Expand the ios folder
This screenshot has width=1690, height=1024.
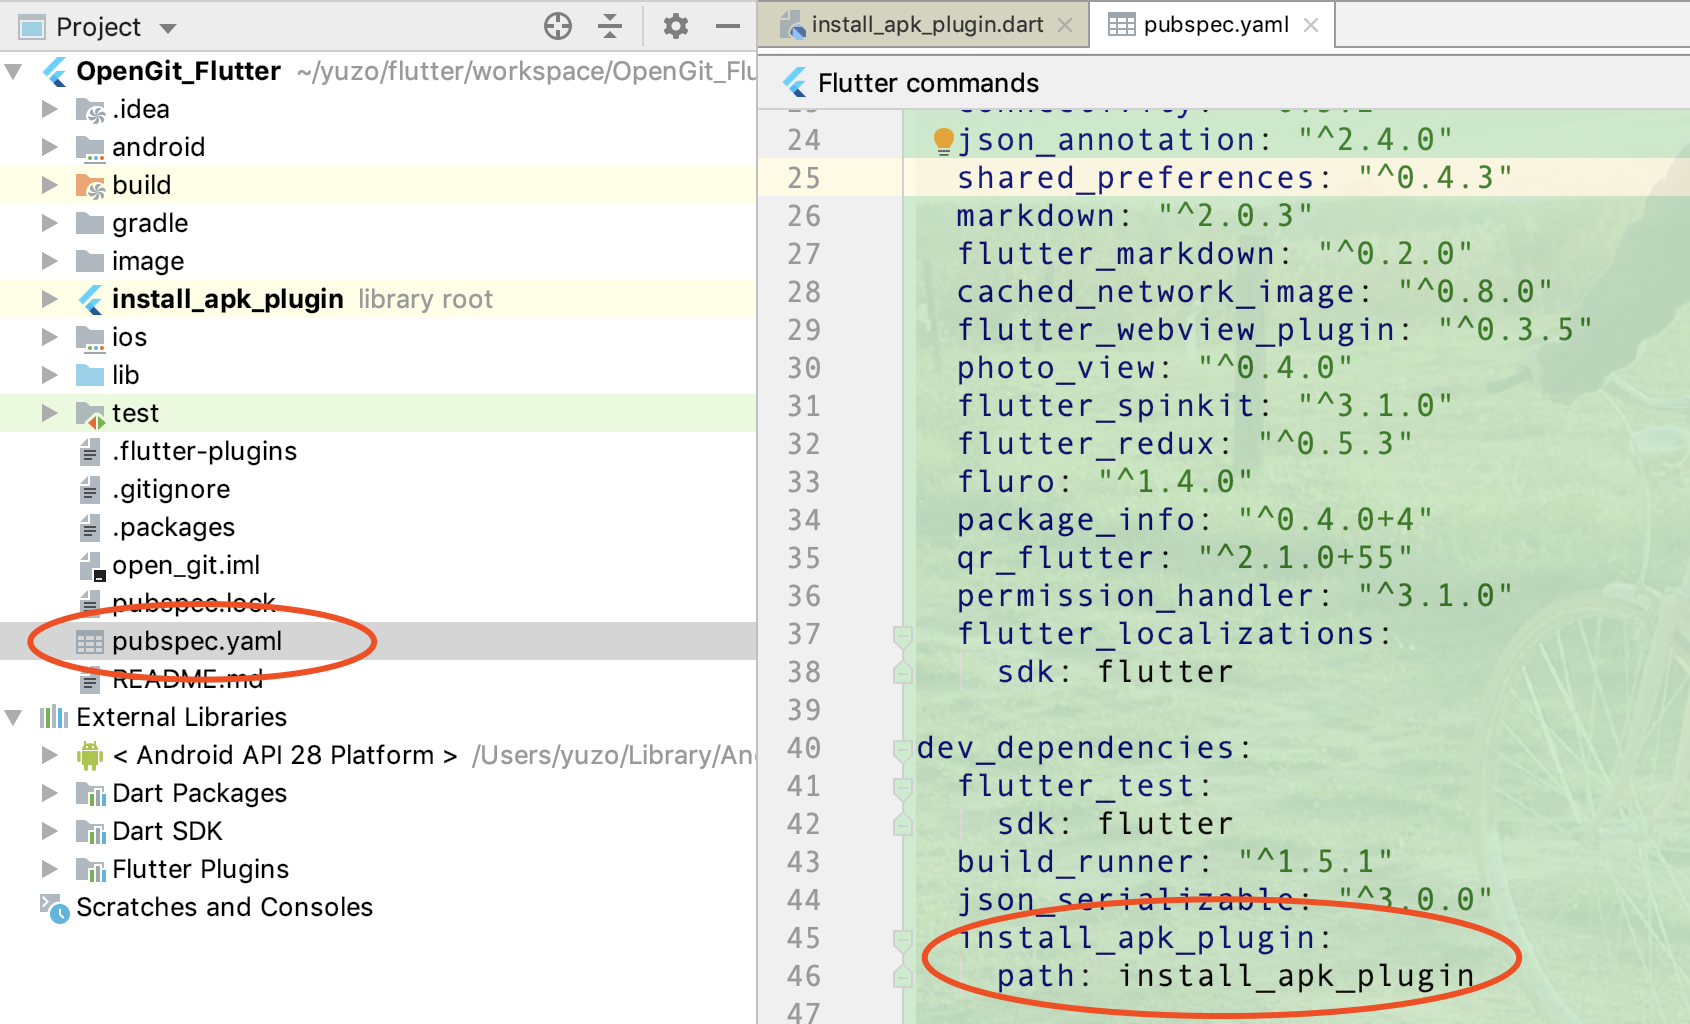49,336
